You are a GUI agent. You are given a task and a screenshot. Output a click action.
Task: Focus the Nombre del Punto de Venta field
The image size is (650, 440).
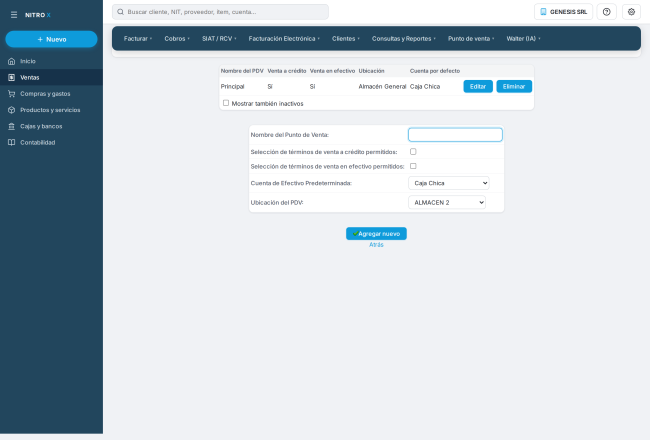455,135
